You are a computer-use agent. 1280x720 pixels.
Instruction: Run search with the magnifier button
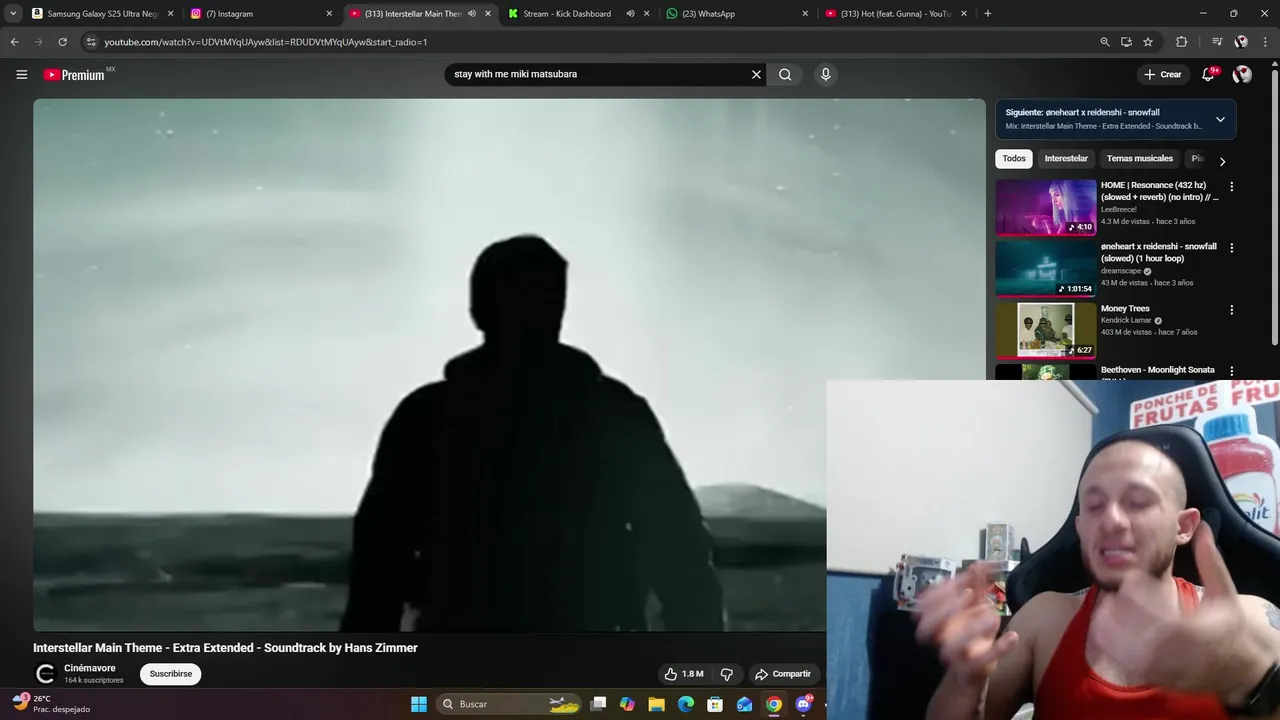[785, 74]
